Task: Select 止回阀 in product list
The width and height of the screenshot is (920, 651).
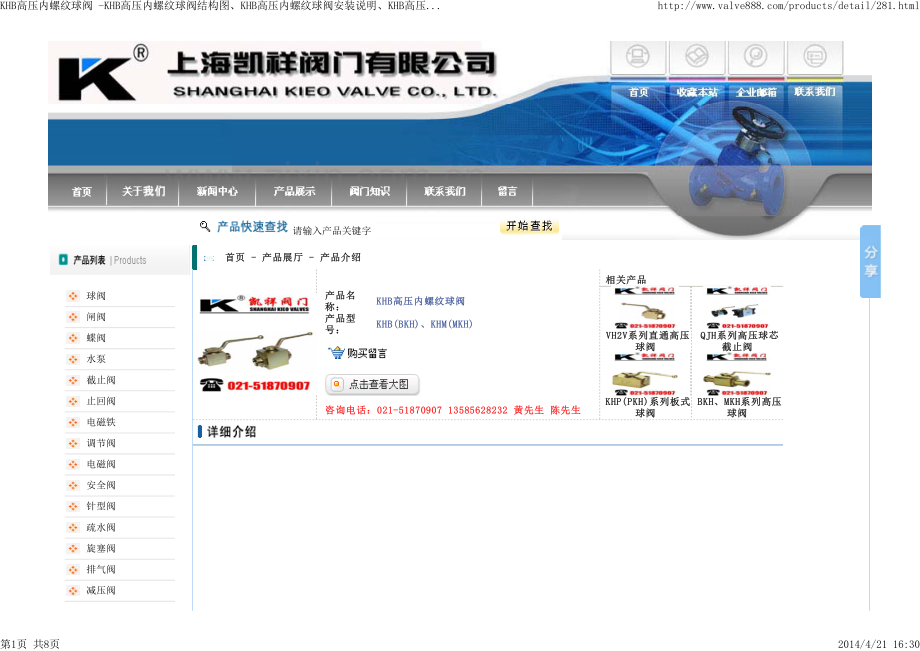Action: tap(101, 401)
